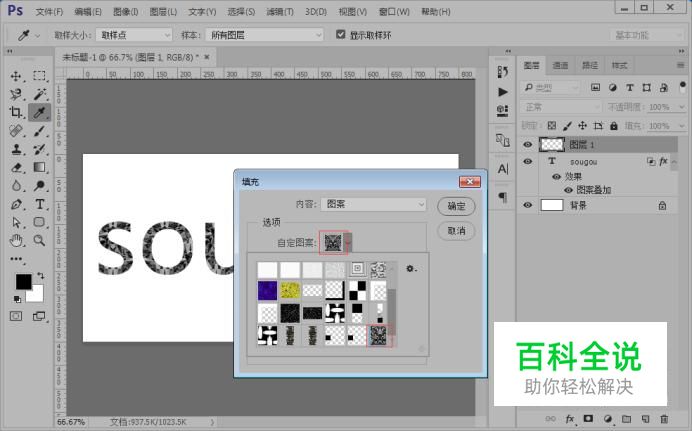The image size is (692, 431).
Task: Select the Gradient tool
Action: [39, 168]
